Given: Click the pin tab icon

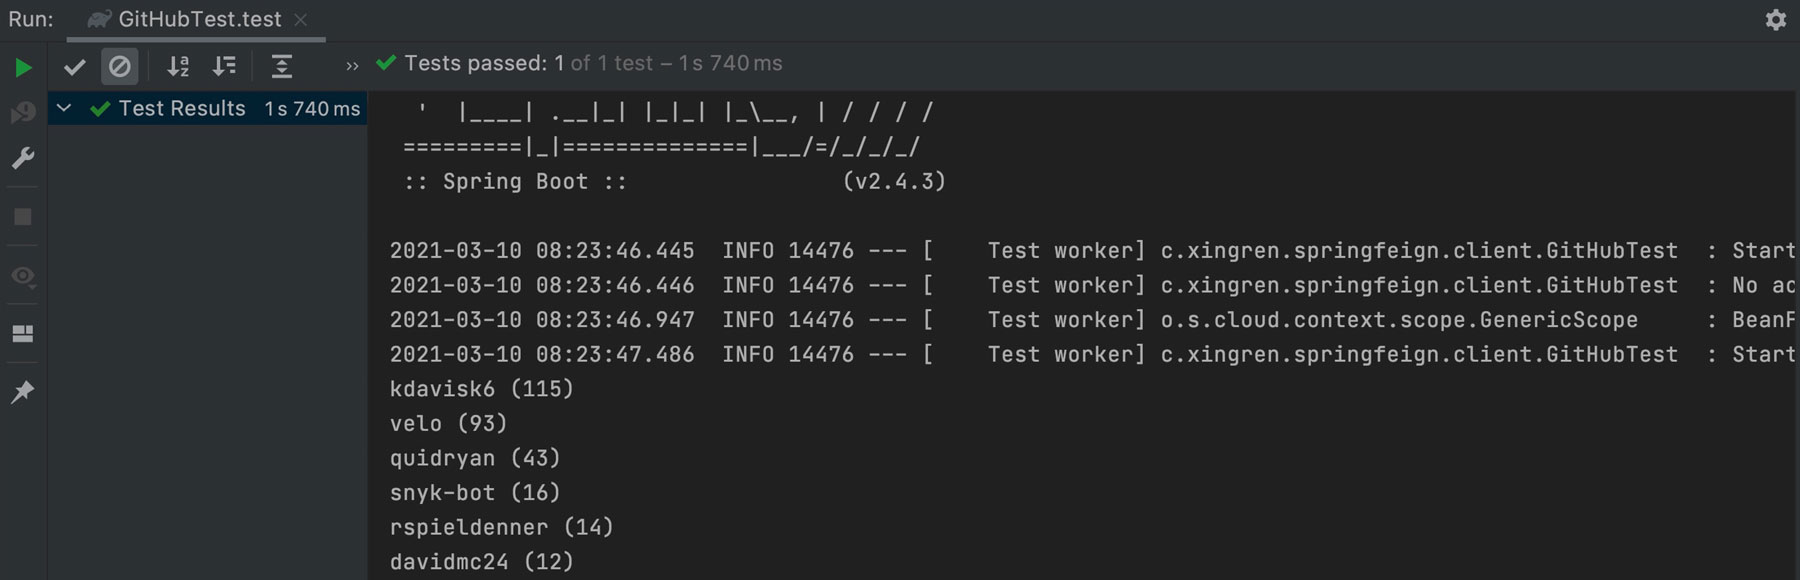Looking at the screenshot, I should (23, 391).
